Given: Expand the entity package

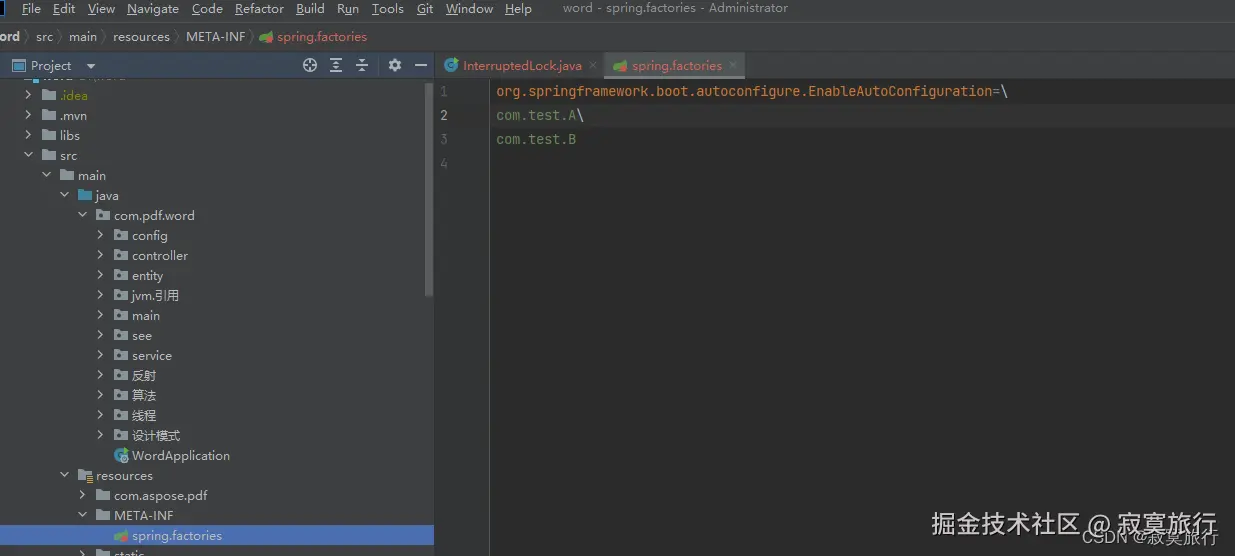Looking at the screenshot, I should click(101, 275).
